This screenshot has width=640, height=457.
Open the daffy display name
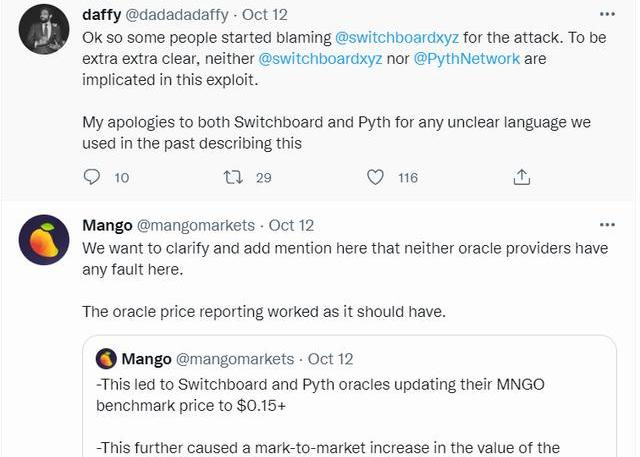(102, 15)
